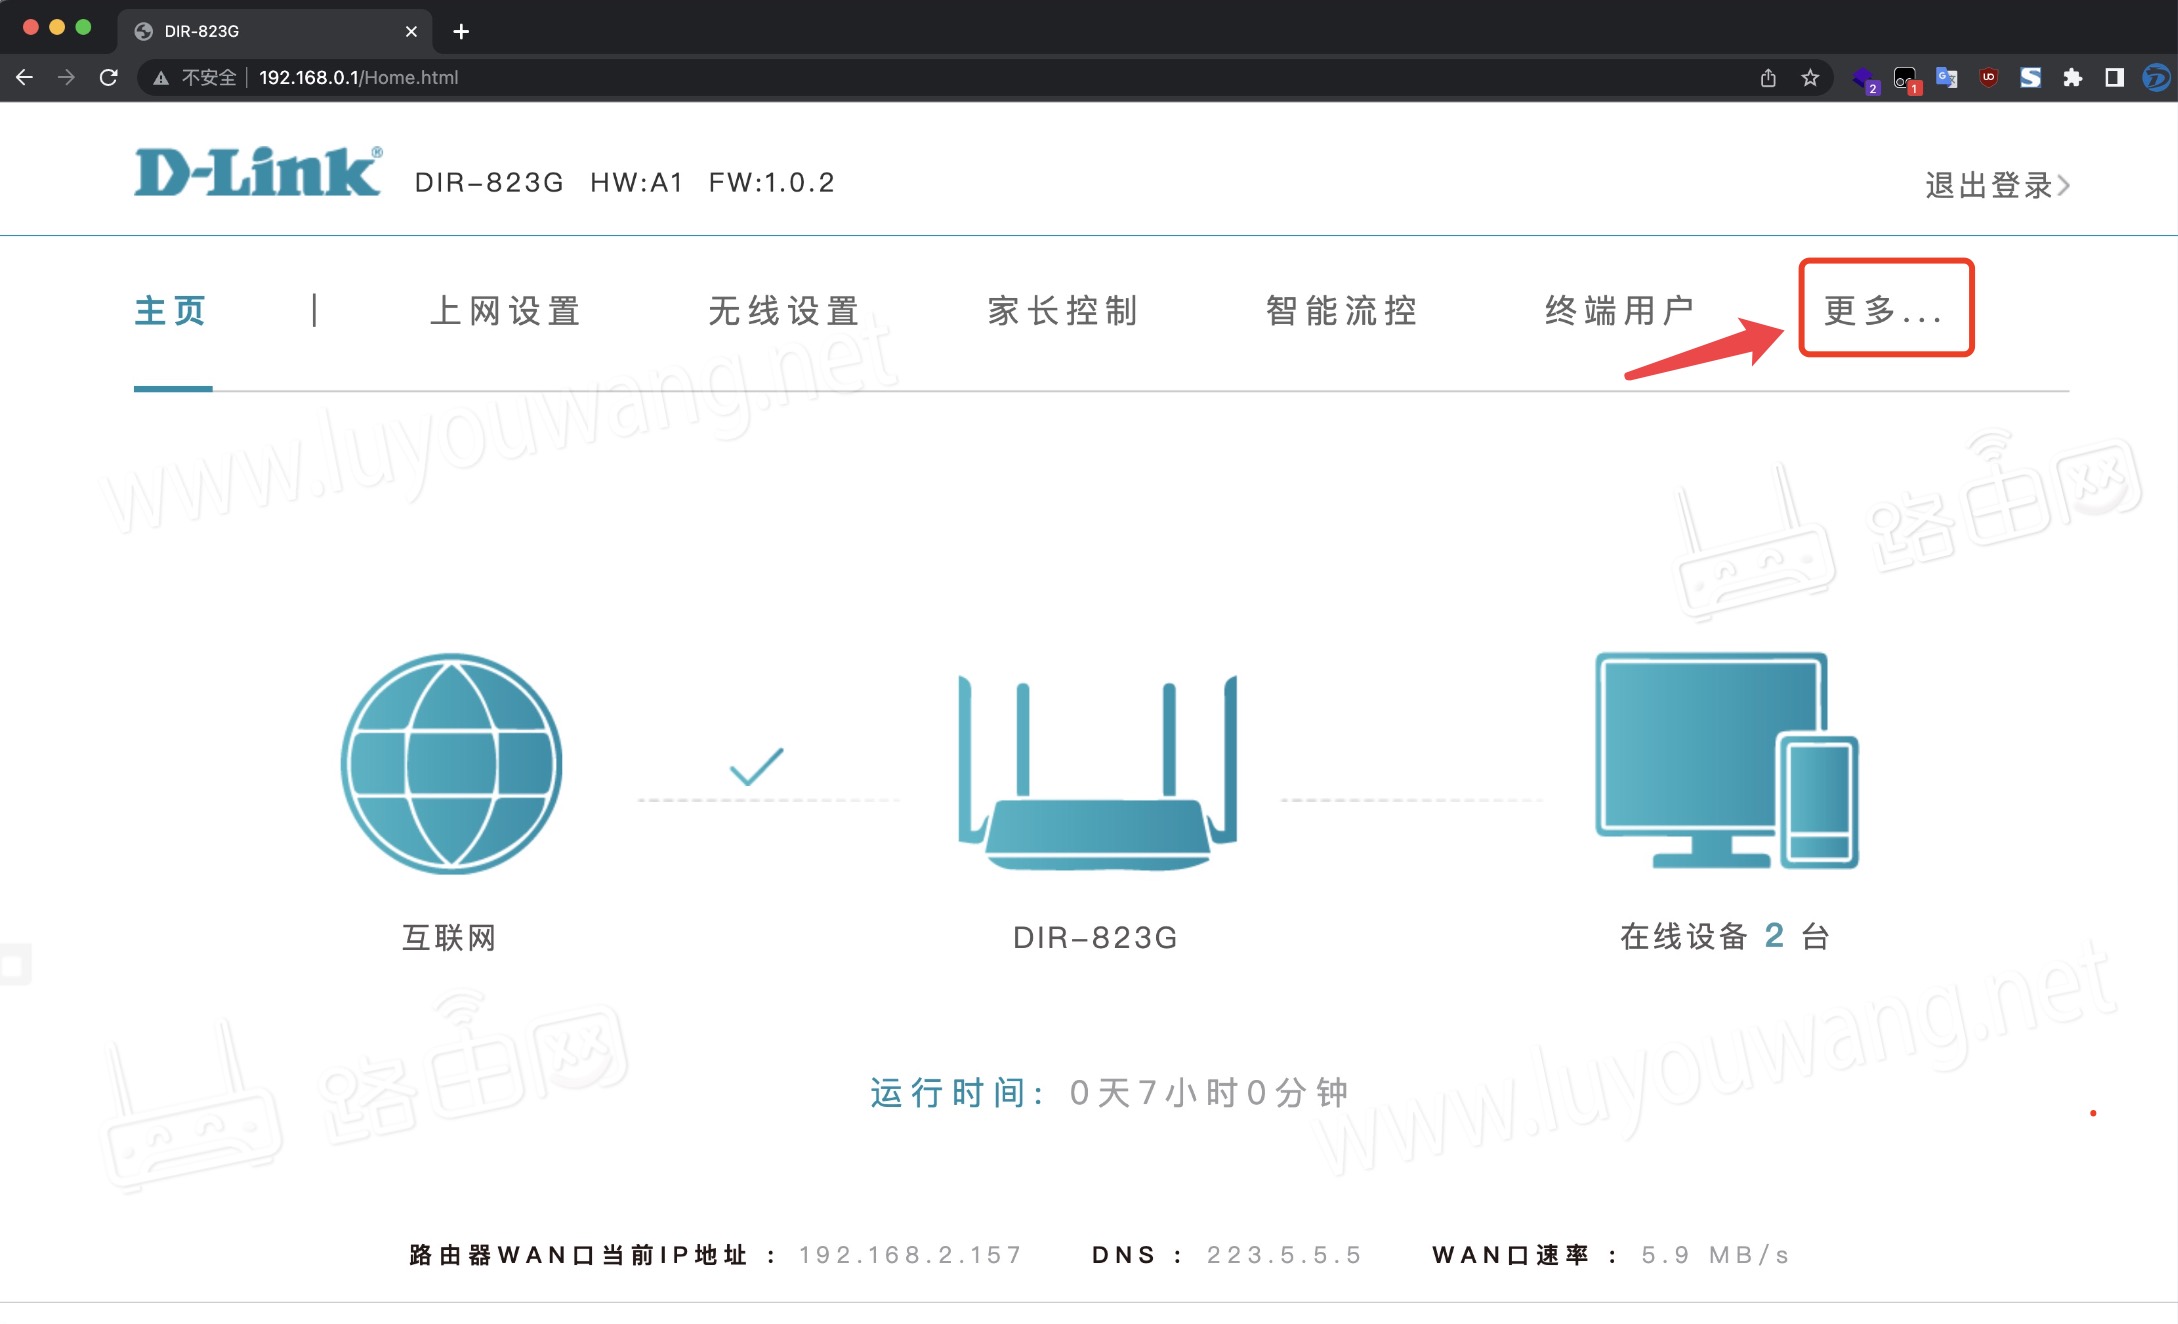The width and height of the screenshot is (2178, 1324).
Task: Reload the page with the refresh icon
Action: click(x=108, y=77)
